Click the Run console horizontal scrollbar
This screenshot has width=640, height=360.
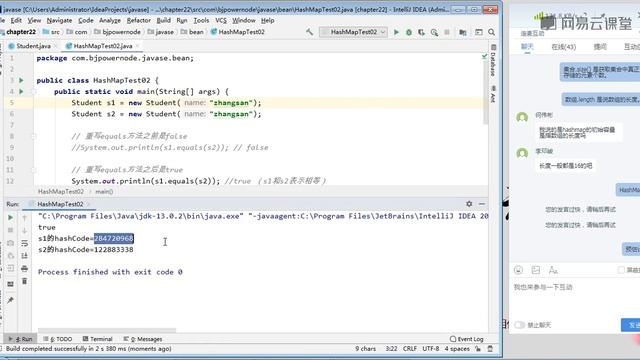tap(107, 330)
